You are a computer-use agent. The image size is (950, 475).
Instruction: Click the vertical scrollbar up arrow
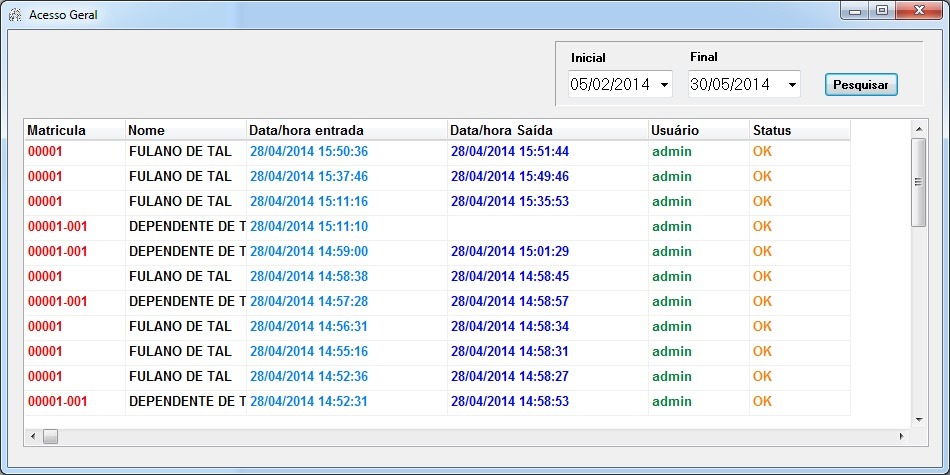(918, 128)
